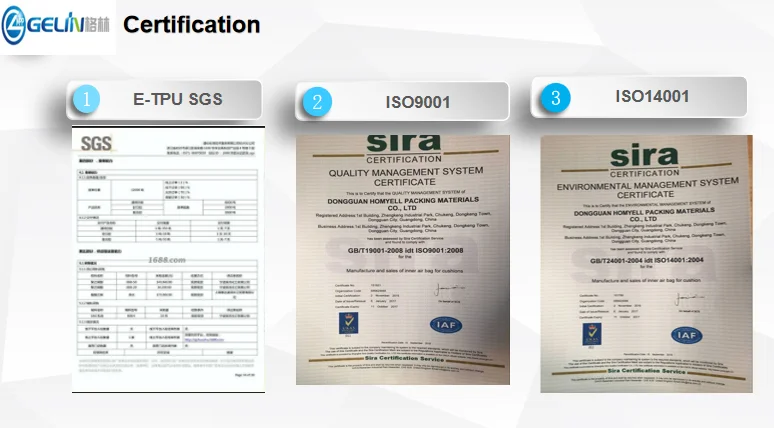Click company name on ISO9001 certificate
The width and height of the screenshot is (774, 428).
click(403, 203)
